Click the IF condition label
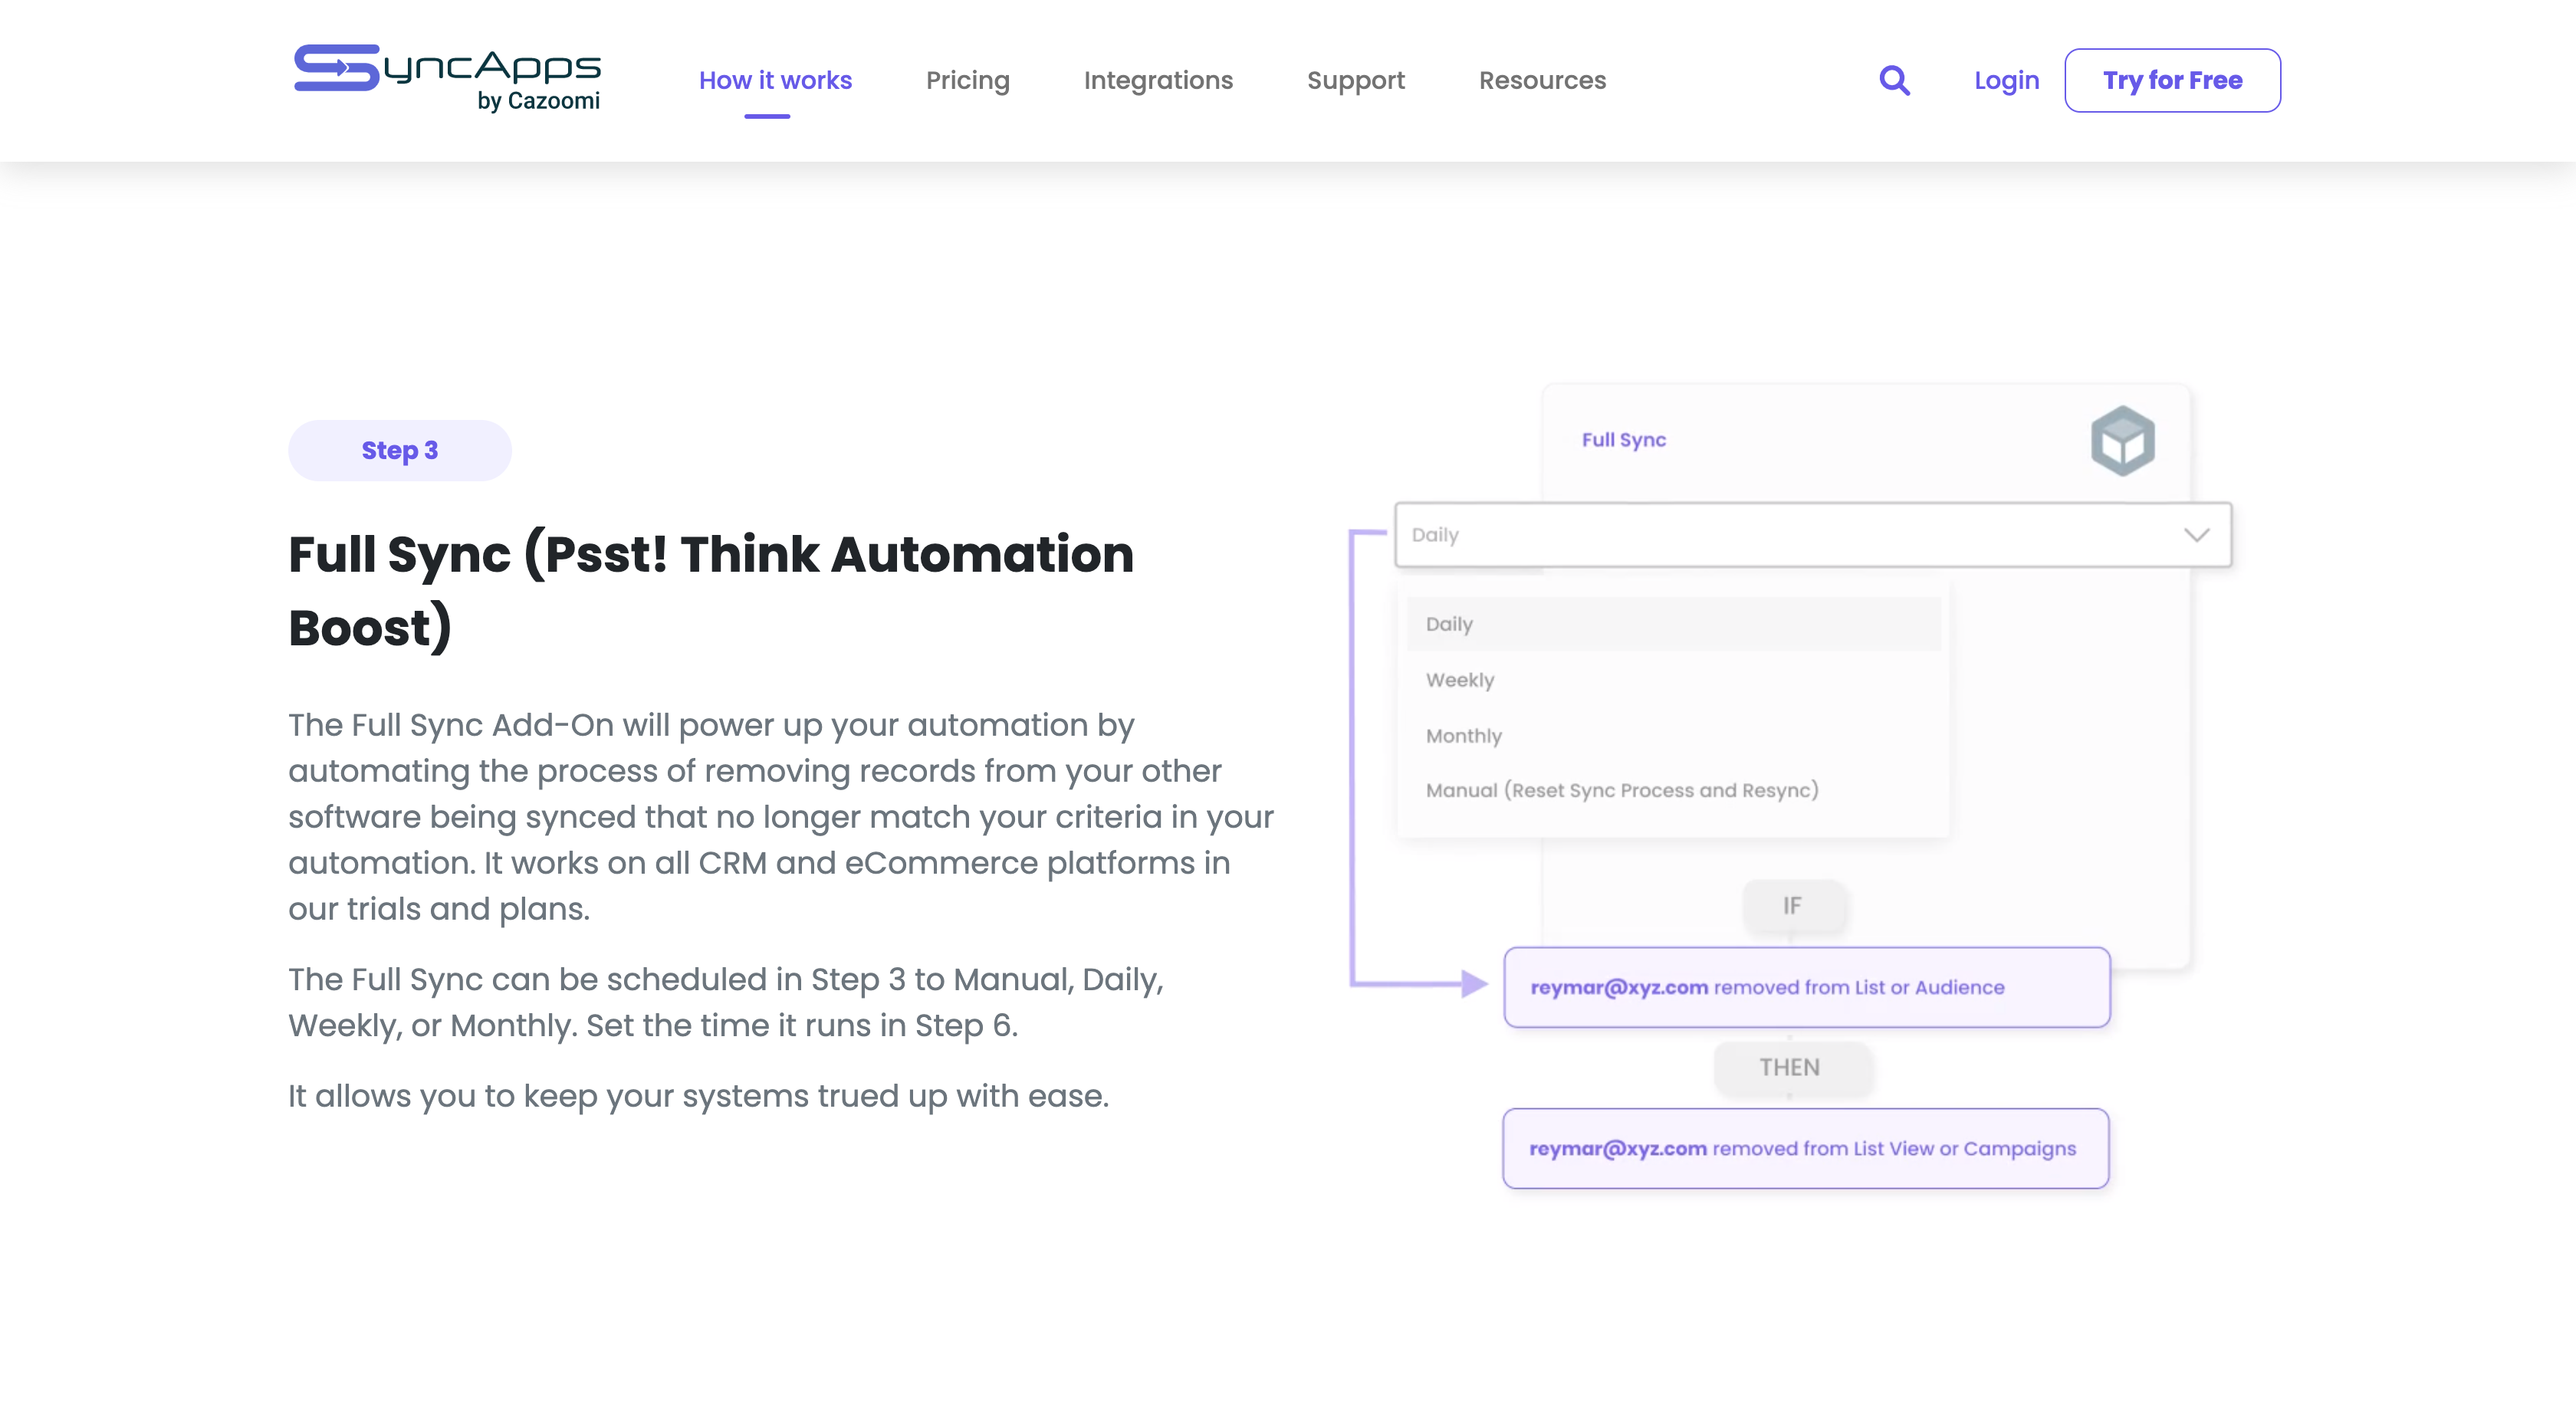Image resolution: width=2576 pixels, height=1401 pixels. click(1792, 906)
